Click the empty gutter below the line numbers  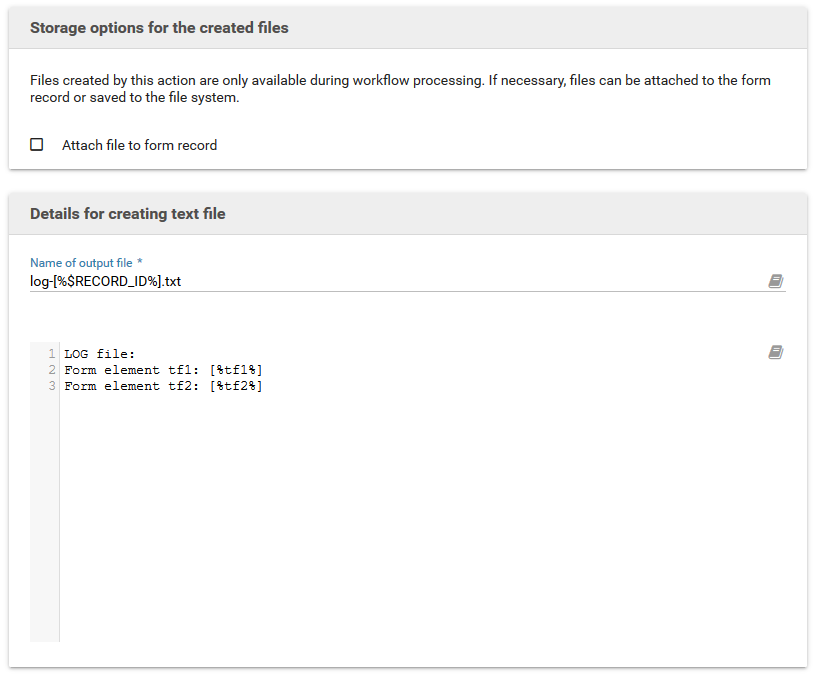click(45, 520)
